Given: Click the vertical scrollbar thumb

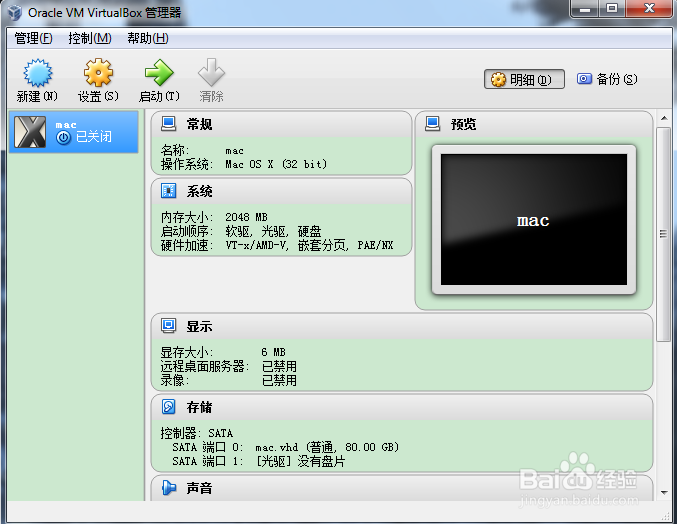Looking at the screenshot, I should (664, 234).
